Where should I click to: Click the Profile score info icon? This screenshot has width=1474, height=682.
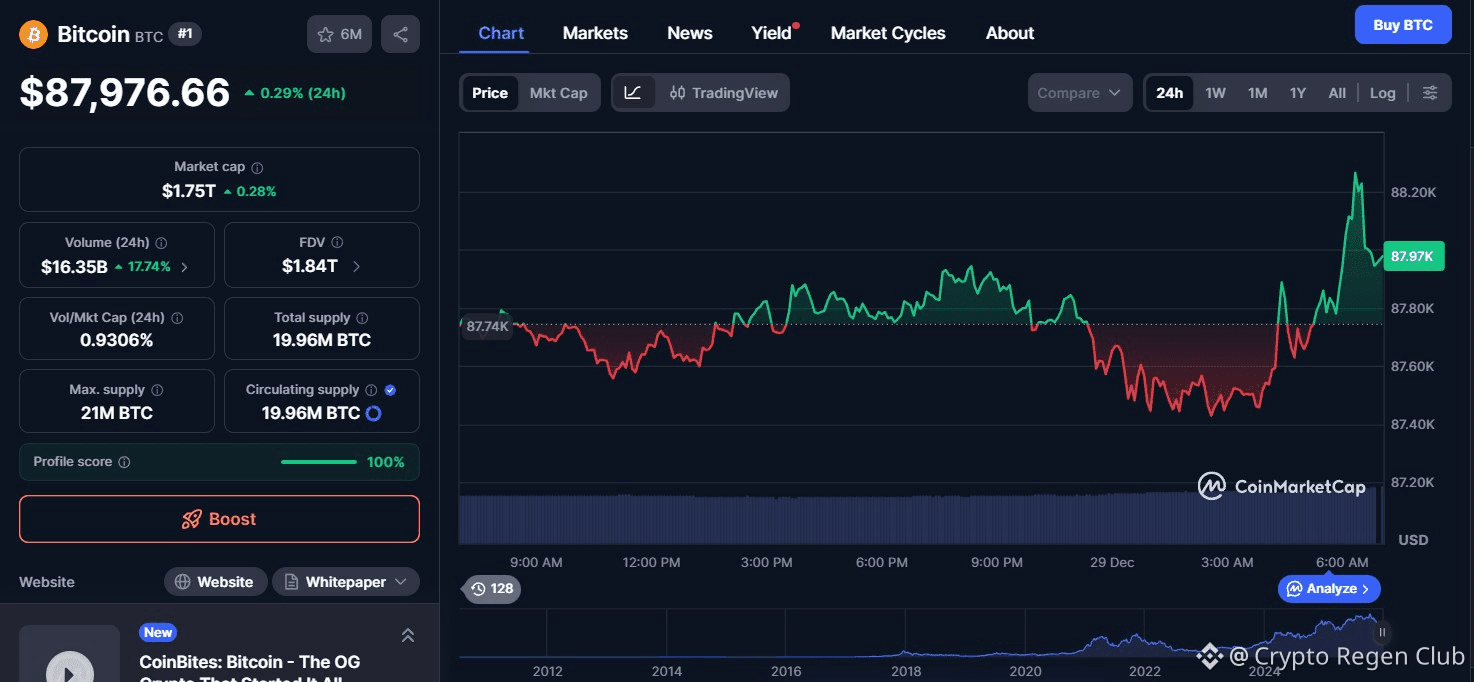125,462
